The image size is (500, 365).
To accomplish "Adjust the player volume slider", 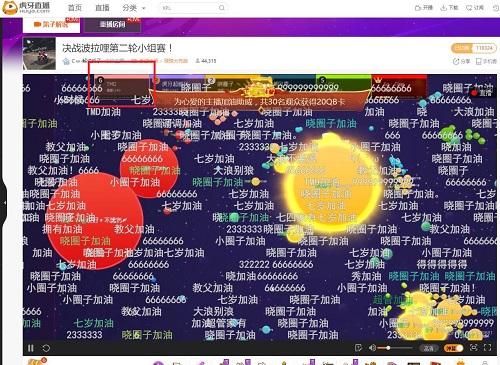I will point(395,348).
